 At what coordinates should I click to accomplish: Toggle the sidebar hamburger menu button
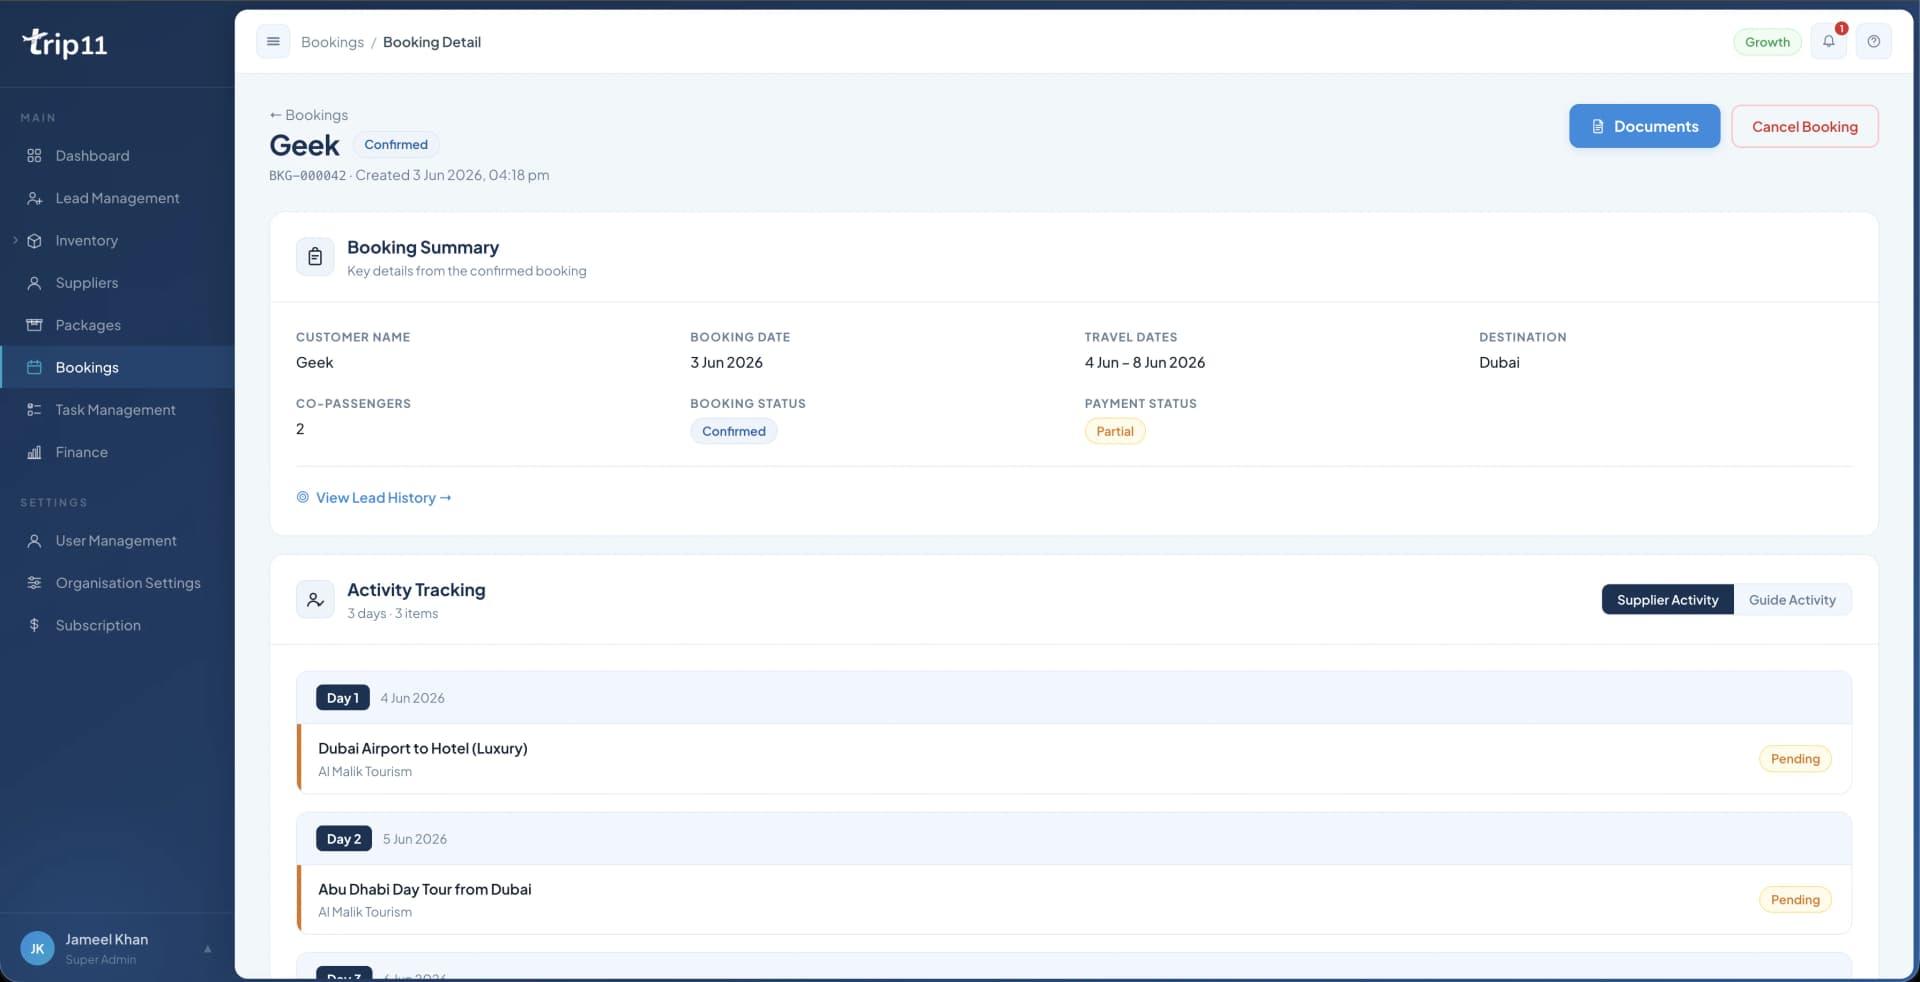point(273,42)
